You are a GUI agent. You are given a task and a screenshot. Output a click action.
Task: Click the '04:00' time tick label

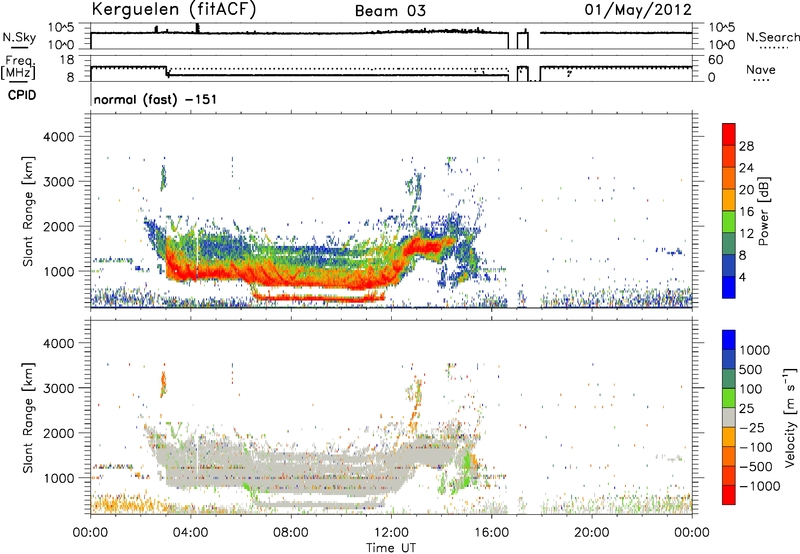(x=191, y=533)
